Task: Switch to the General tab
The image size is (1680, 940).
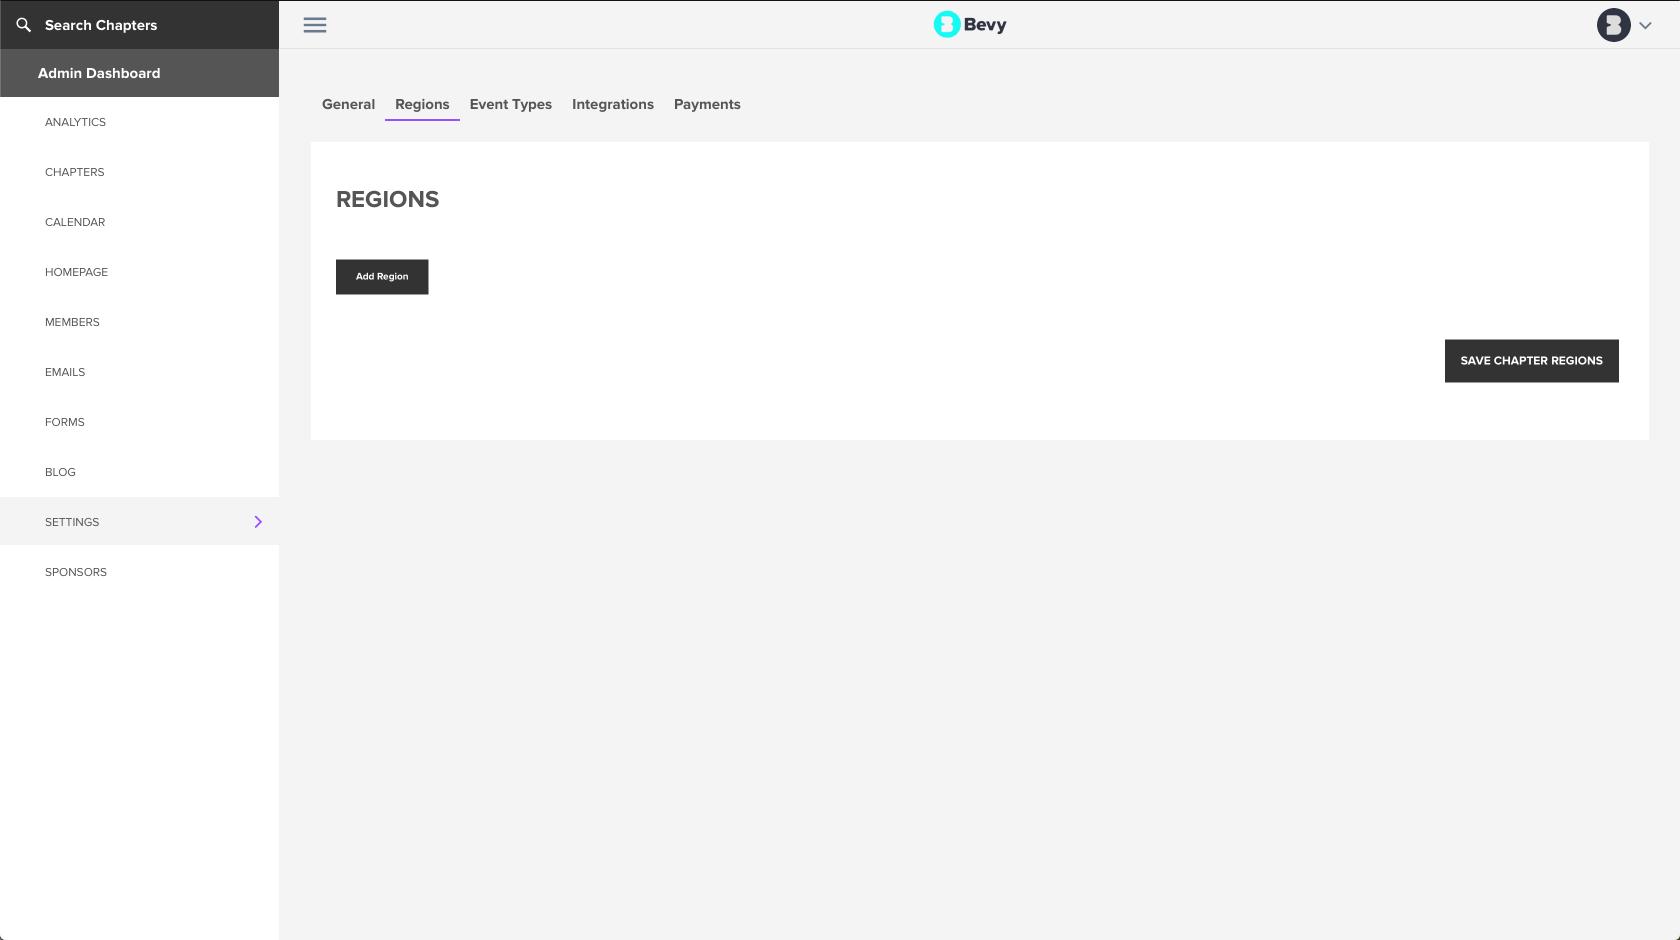Action: (x=348, y=104)
